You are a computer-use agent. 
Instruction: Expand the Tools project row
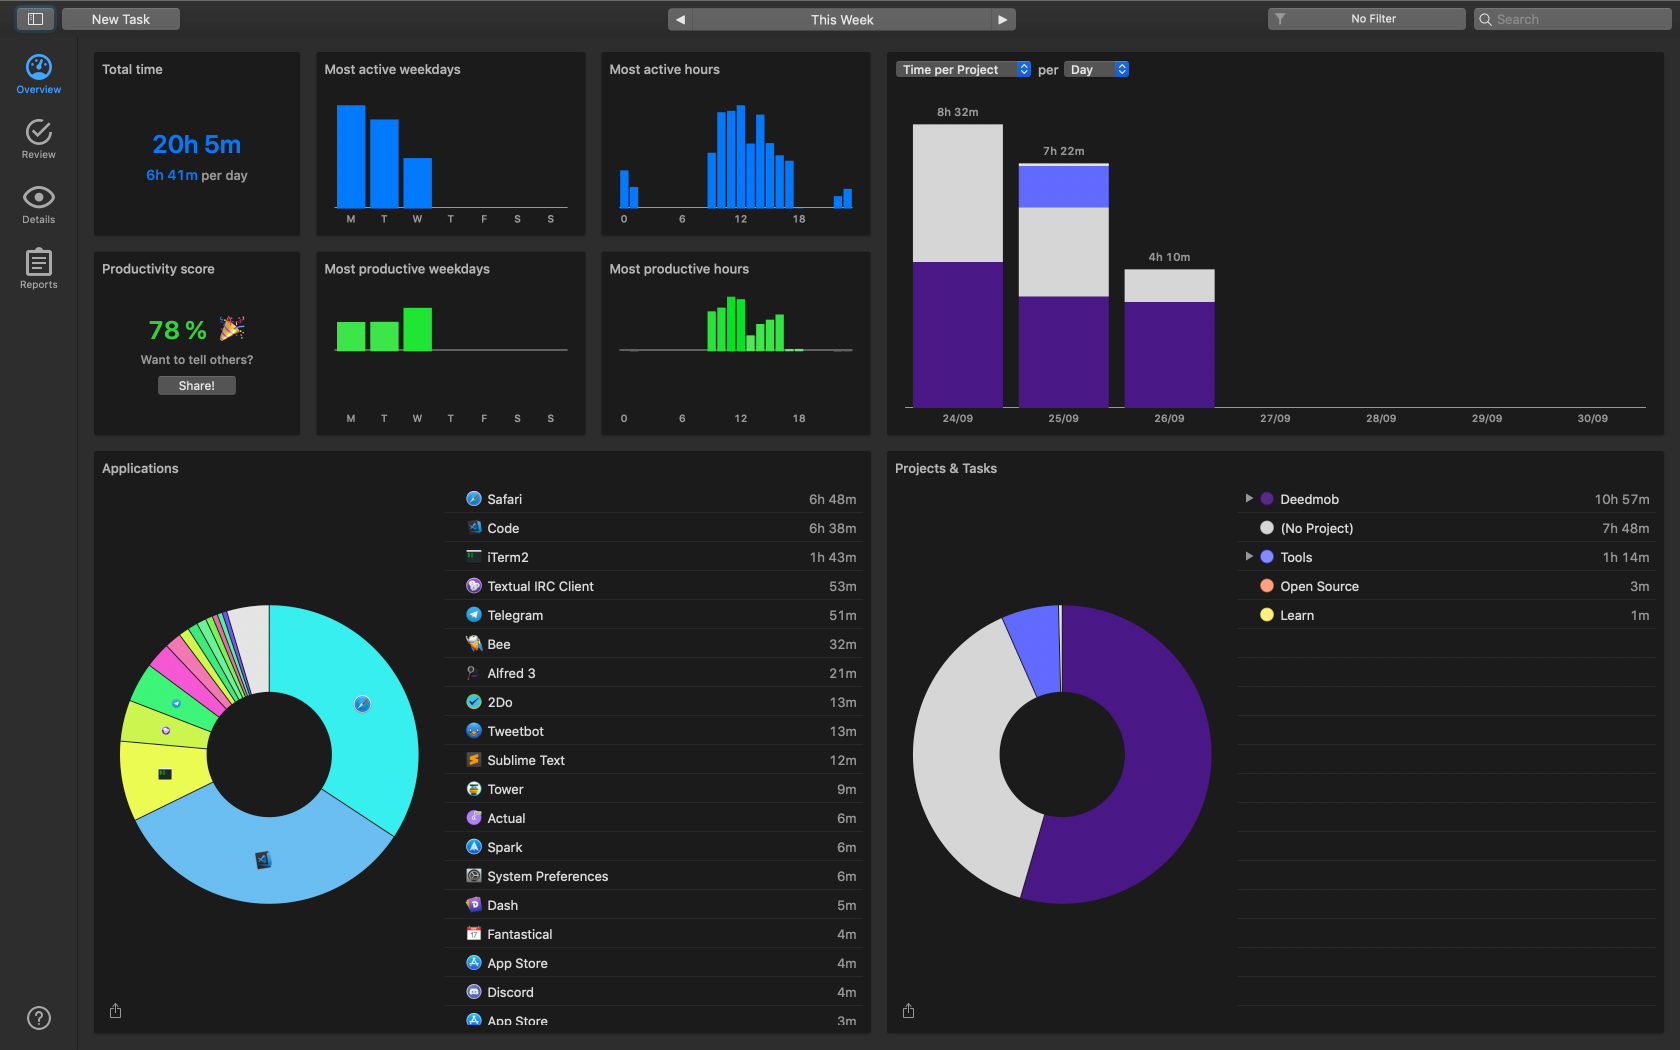[1249, 556]
